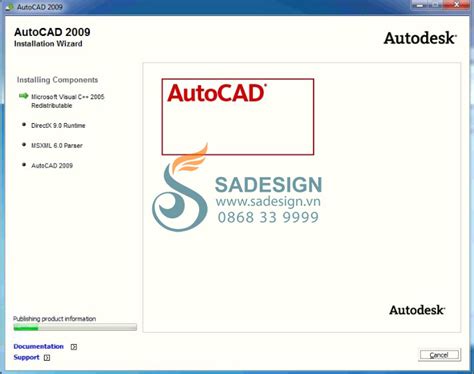The width and height of the screenshot is (474, 374).
Task: Click the AutoCAD 2009 title bar icon
Action: pyautogui.click(x=9, y=7)
